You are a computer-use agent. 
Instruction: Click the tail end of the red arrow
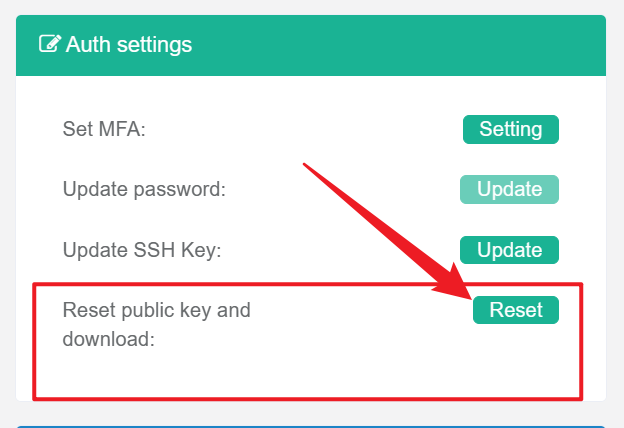[x=306, y=165]
